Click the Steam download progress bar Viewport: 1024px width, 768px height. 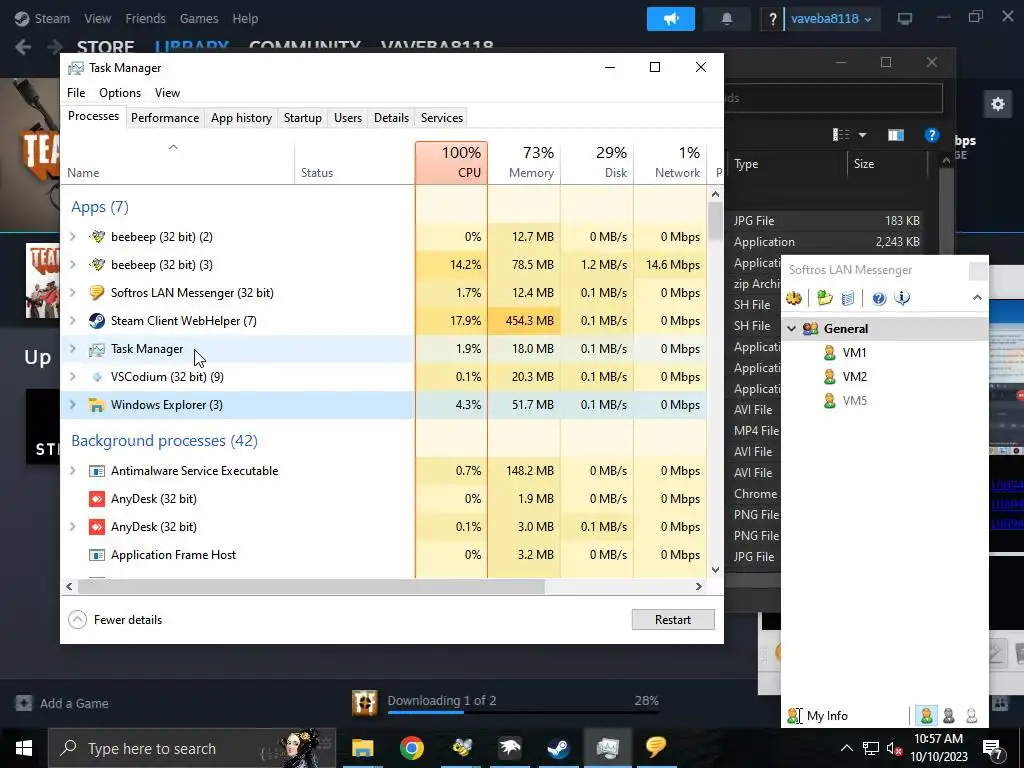pos(522,712)
